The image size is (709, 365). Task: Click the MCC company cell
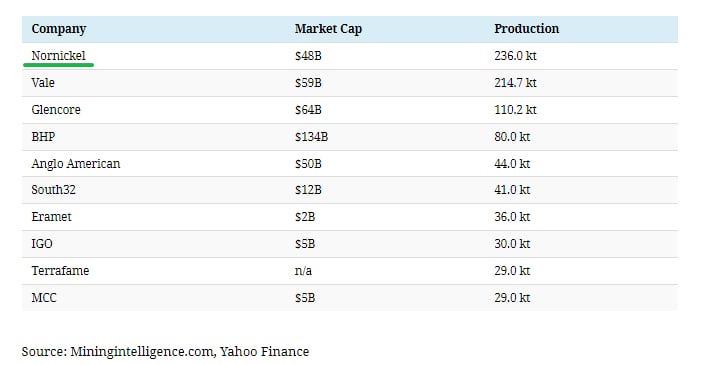pos(44,298)
